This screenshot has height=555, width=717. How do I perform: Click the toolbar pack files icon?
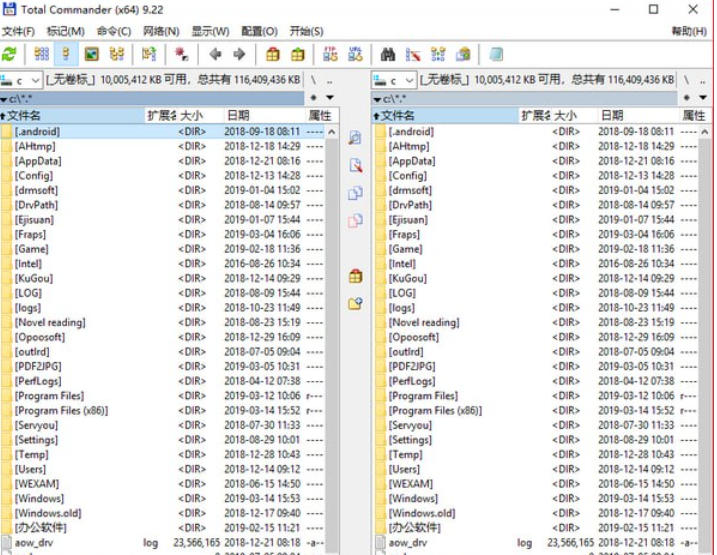(x=273, y=54)
